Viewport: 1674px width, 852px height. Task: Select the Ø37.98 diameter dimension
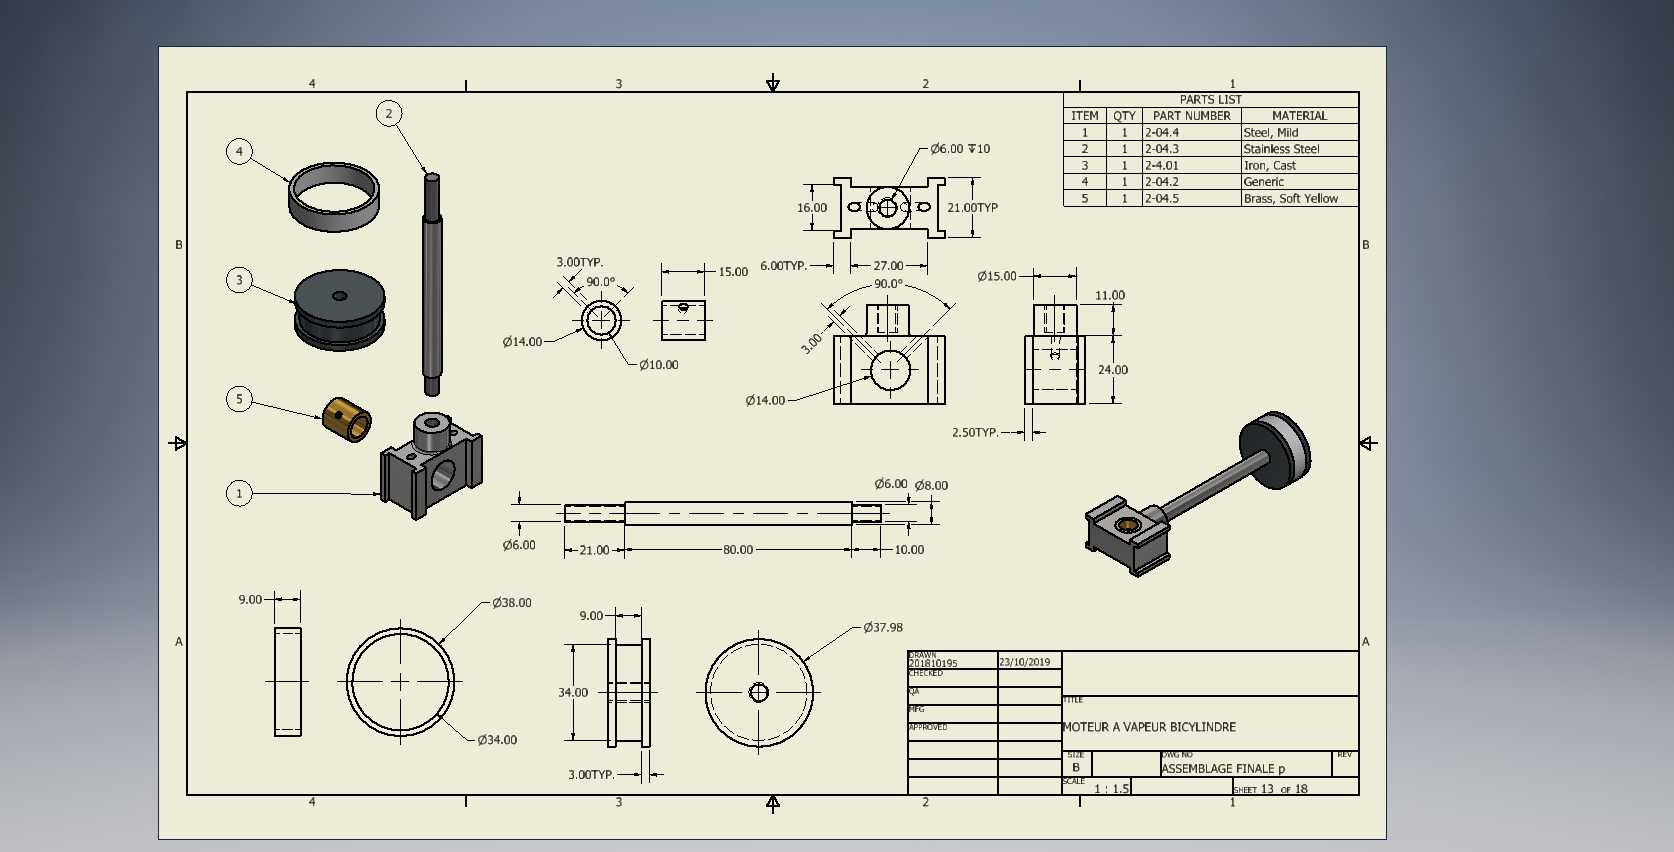tap(883, 628)
